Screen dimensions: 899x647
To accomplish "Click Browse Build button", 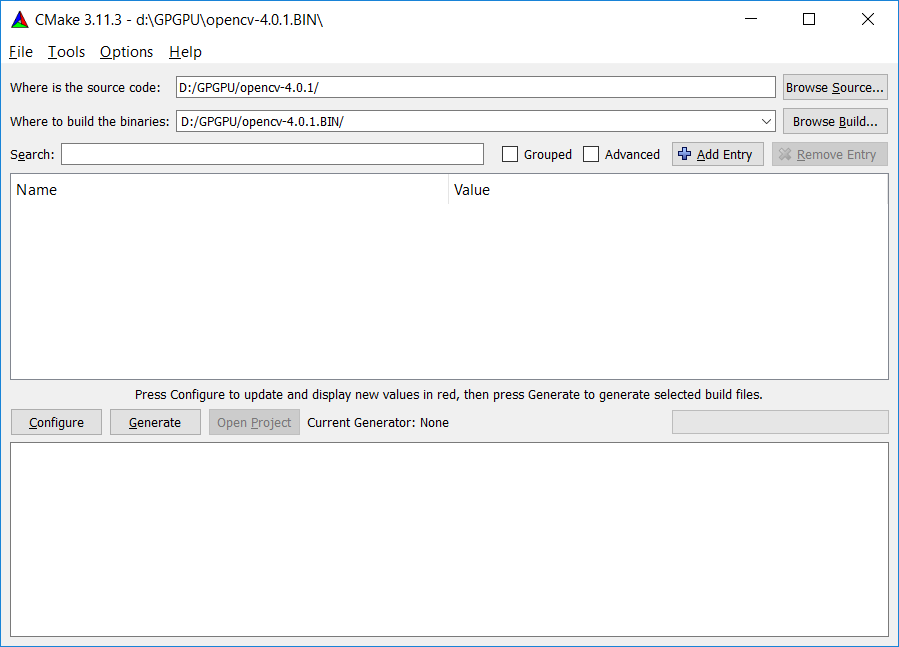I will tap(835, 122).
